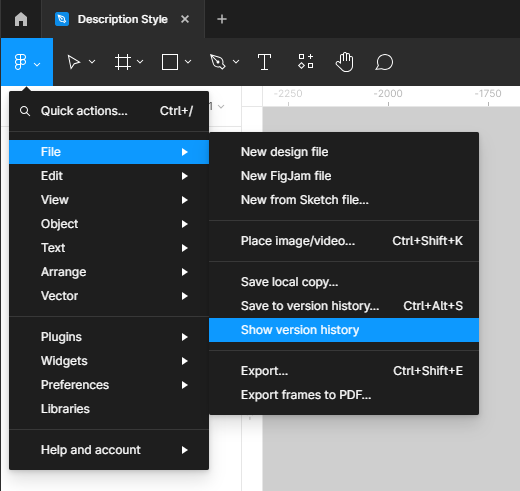Expand shape tools chevron

pos(188,62)
